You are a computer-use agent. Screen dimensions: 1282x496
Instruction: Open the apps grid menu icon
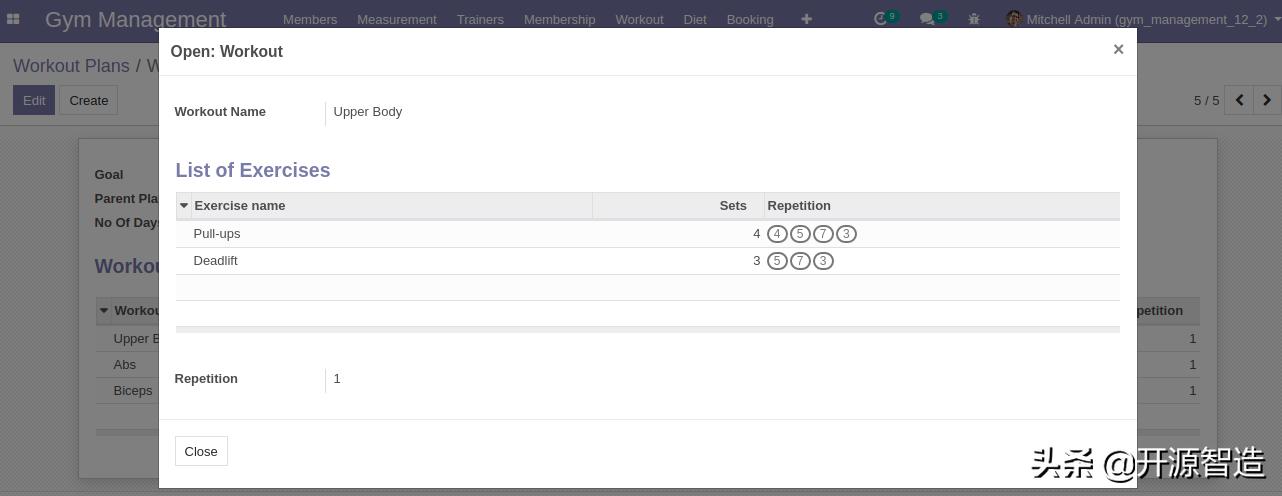13,19
